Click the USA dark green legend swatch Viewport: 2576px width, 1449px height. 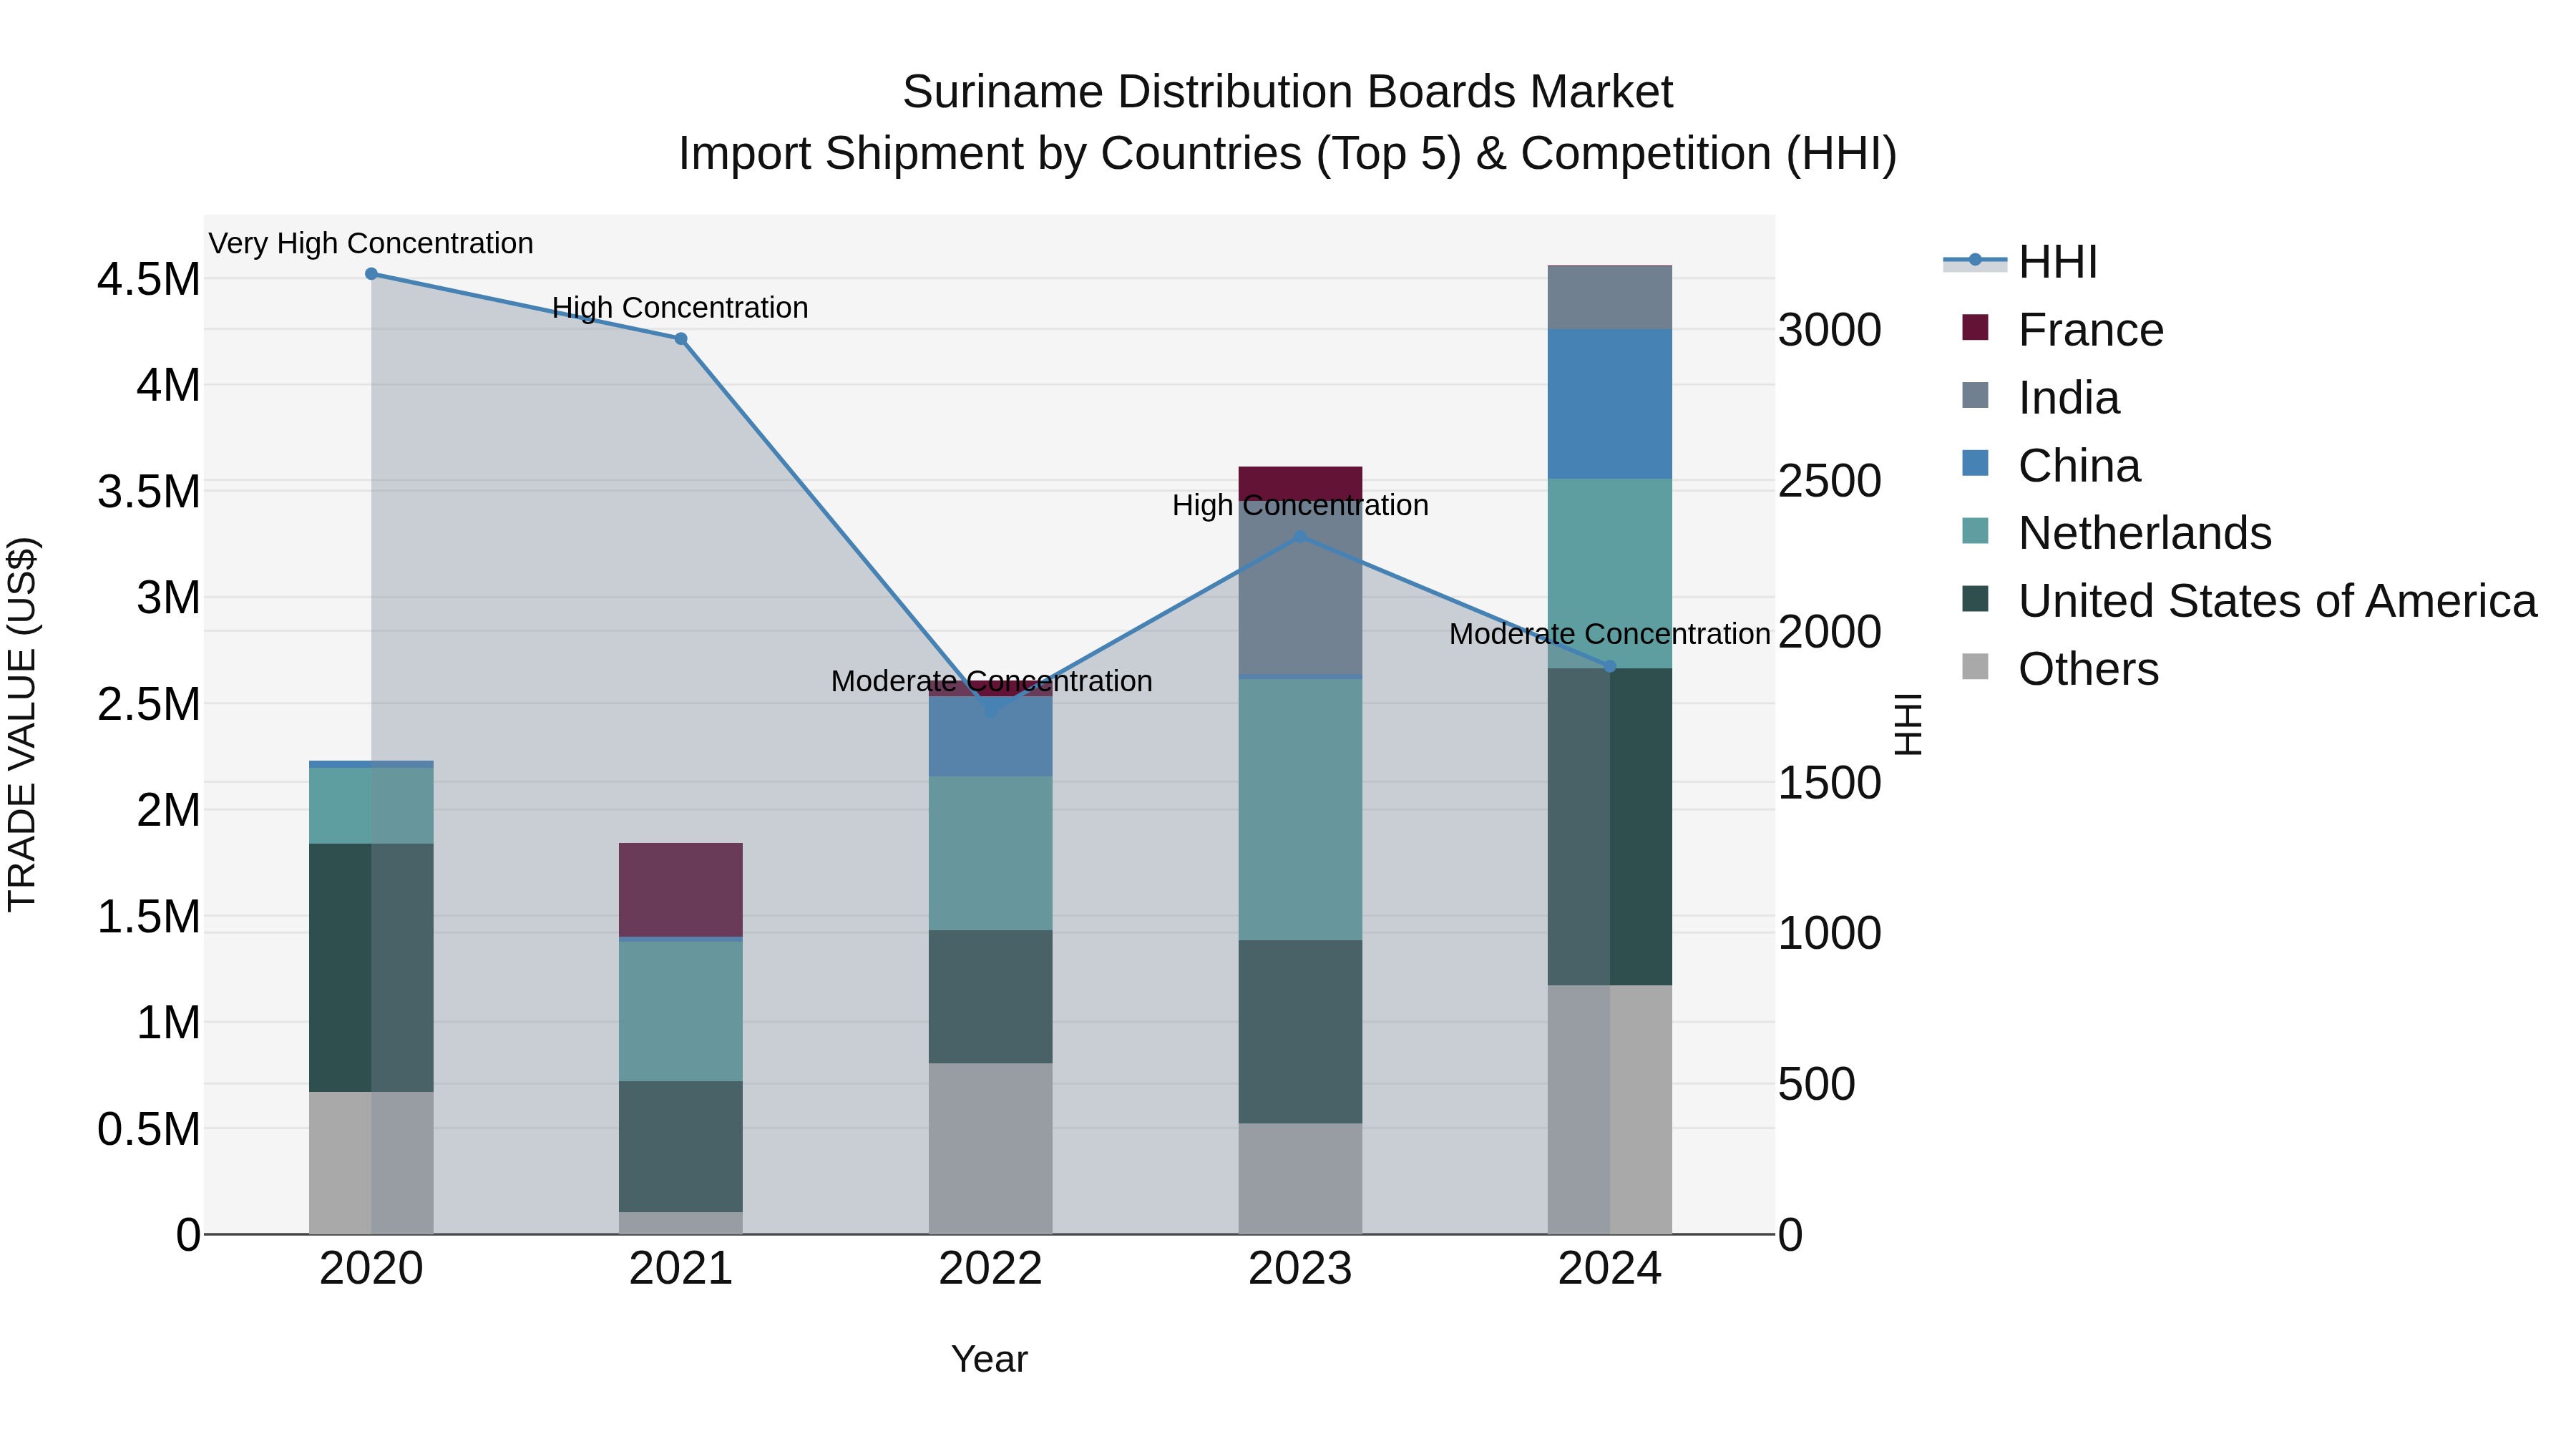(1975, 598)
